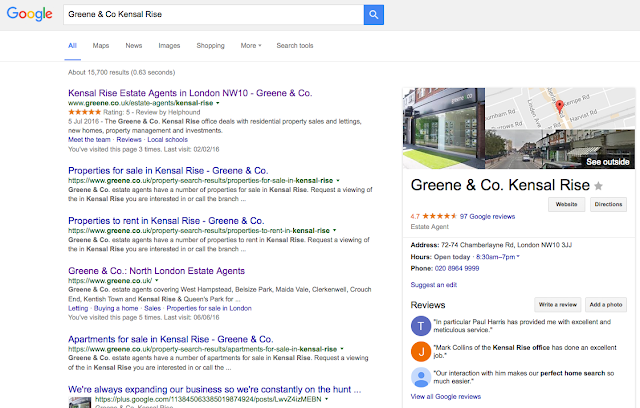Viewport: 640px width, 408px height.
Task: Open Kensal Rise Estate Agents in London NW10 result
Action: pyautogui.click(x=190, y=93)
